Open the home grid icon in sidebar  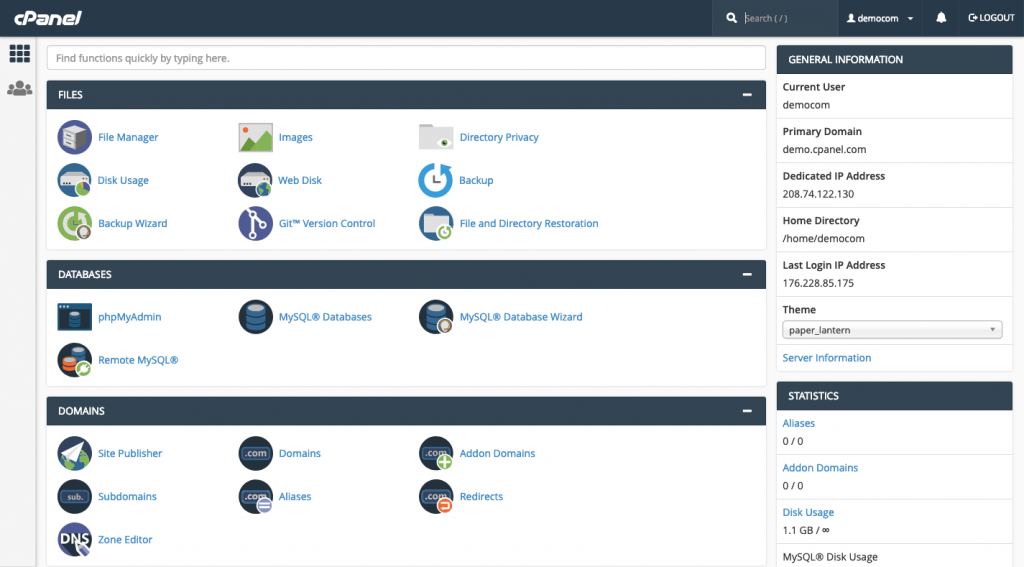(x=20, y=54)
